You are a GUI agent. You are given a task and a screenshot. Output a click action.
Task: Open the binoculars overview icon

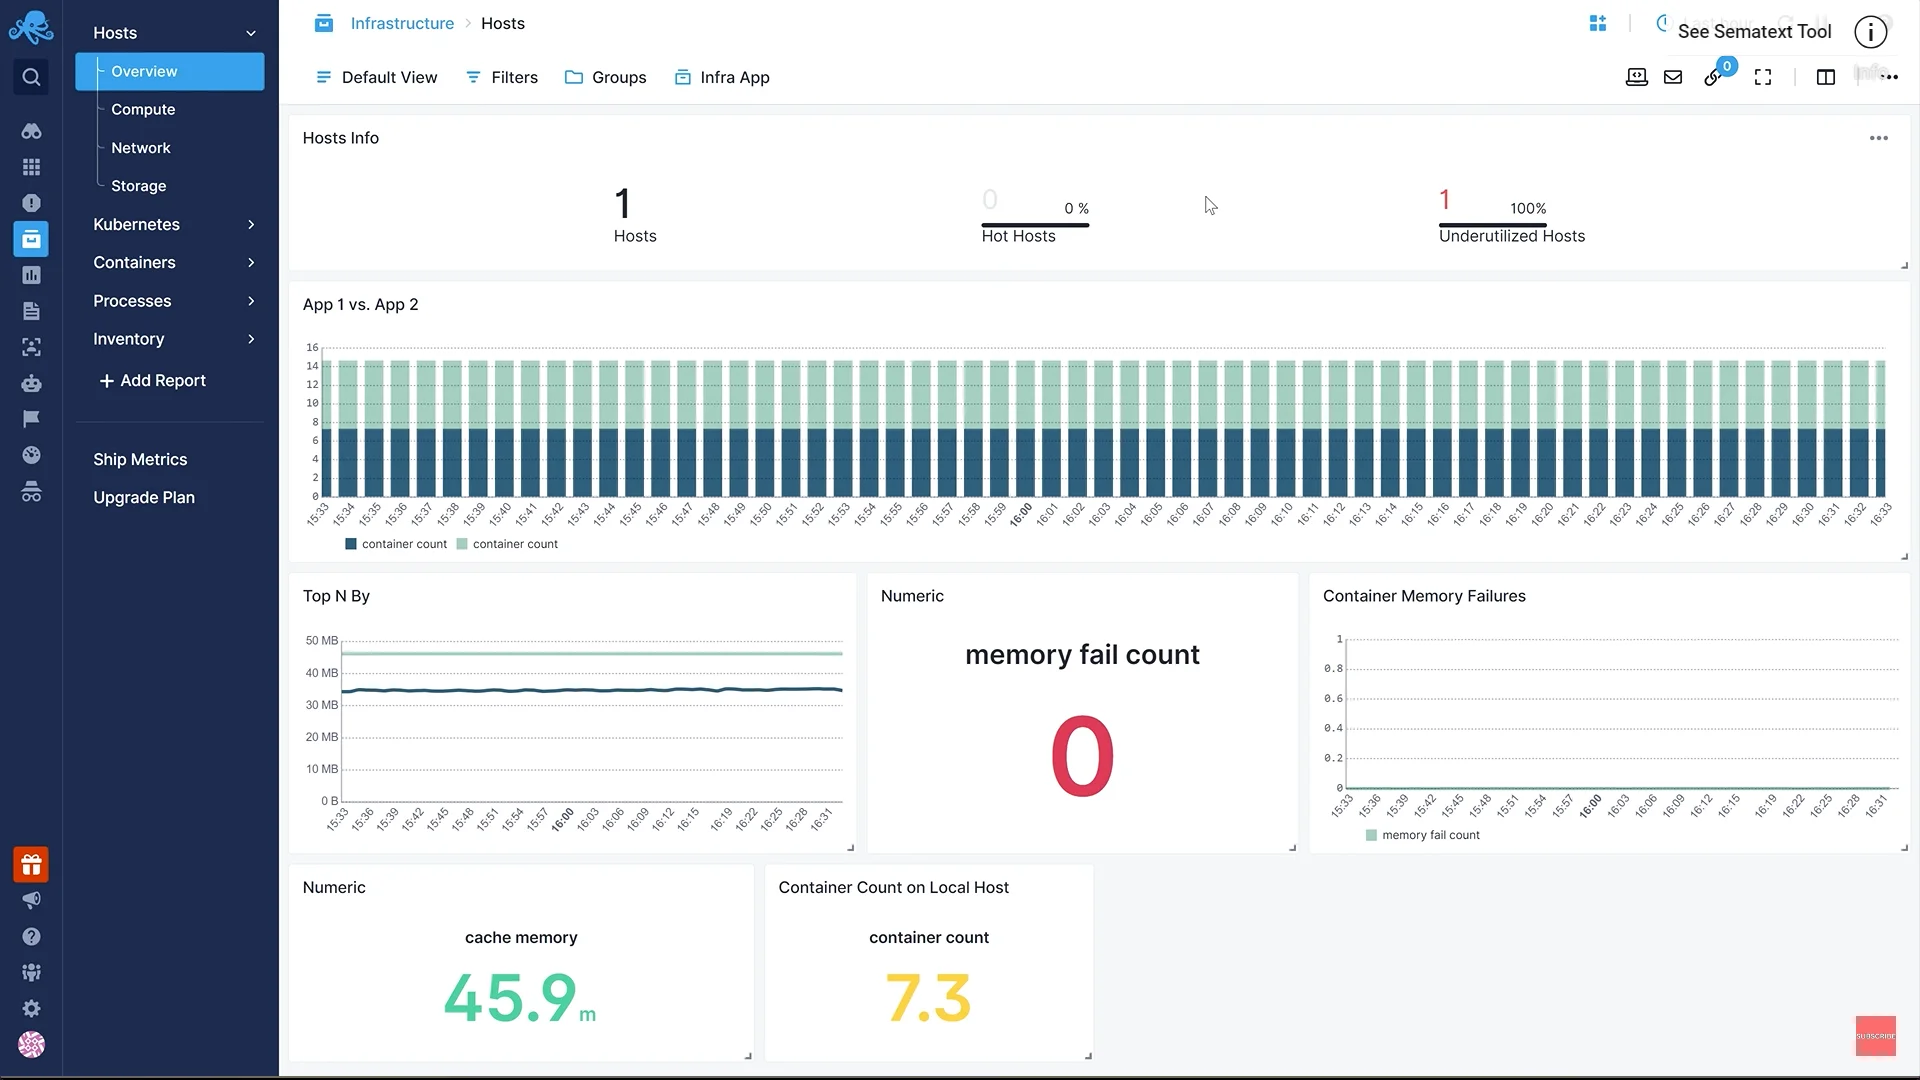coord(31,131)
